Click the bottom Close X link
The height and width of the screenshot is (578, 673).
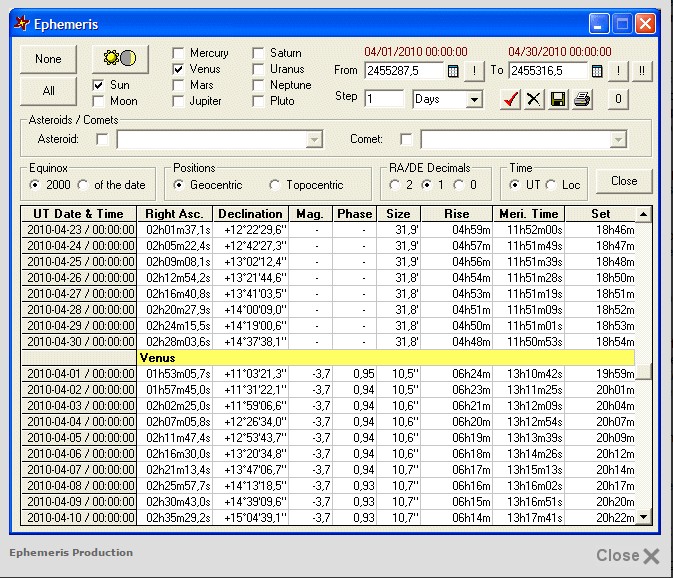click(x=628, y=556)
